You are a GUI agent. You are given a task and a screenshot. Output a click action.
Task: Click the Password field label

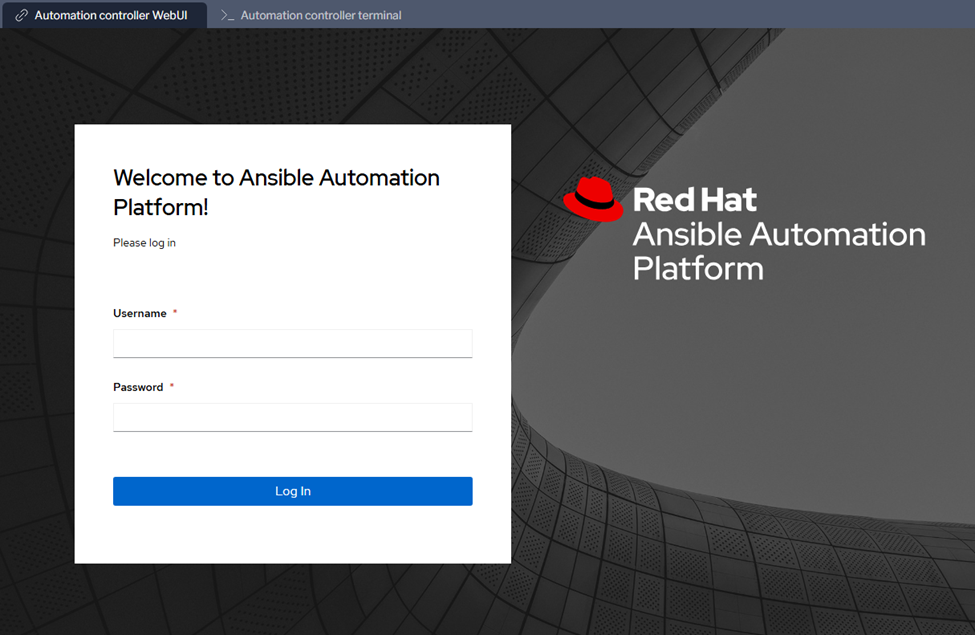(x=138, y=387)
